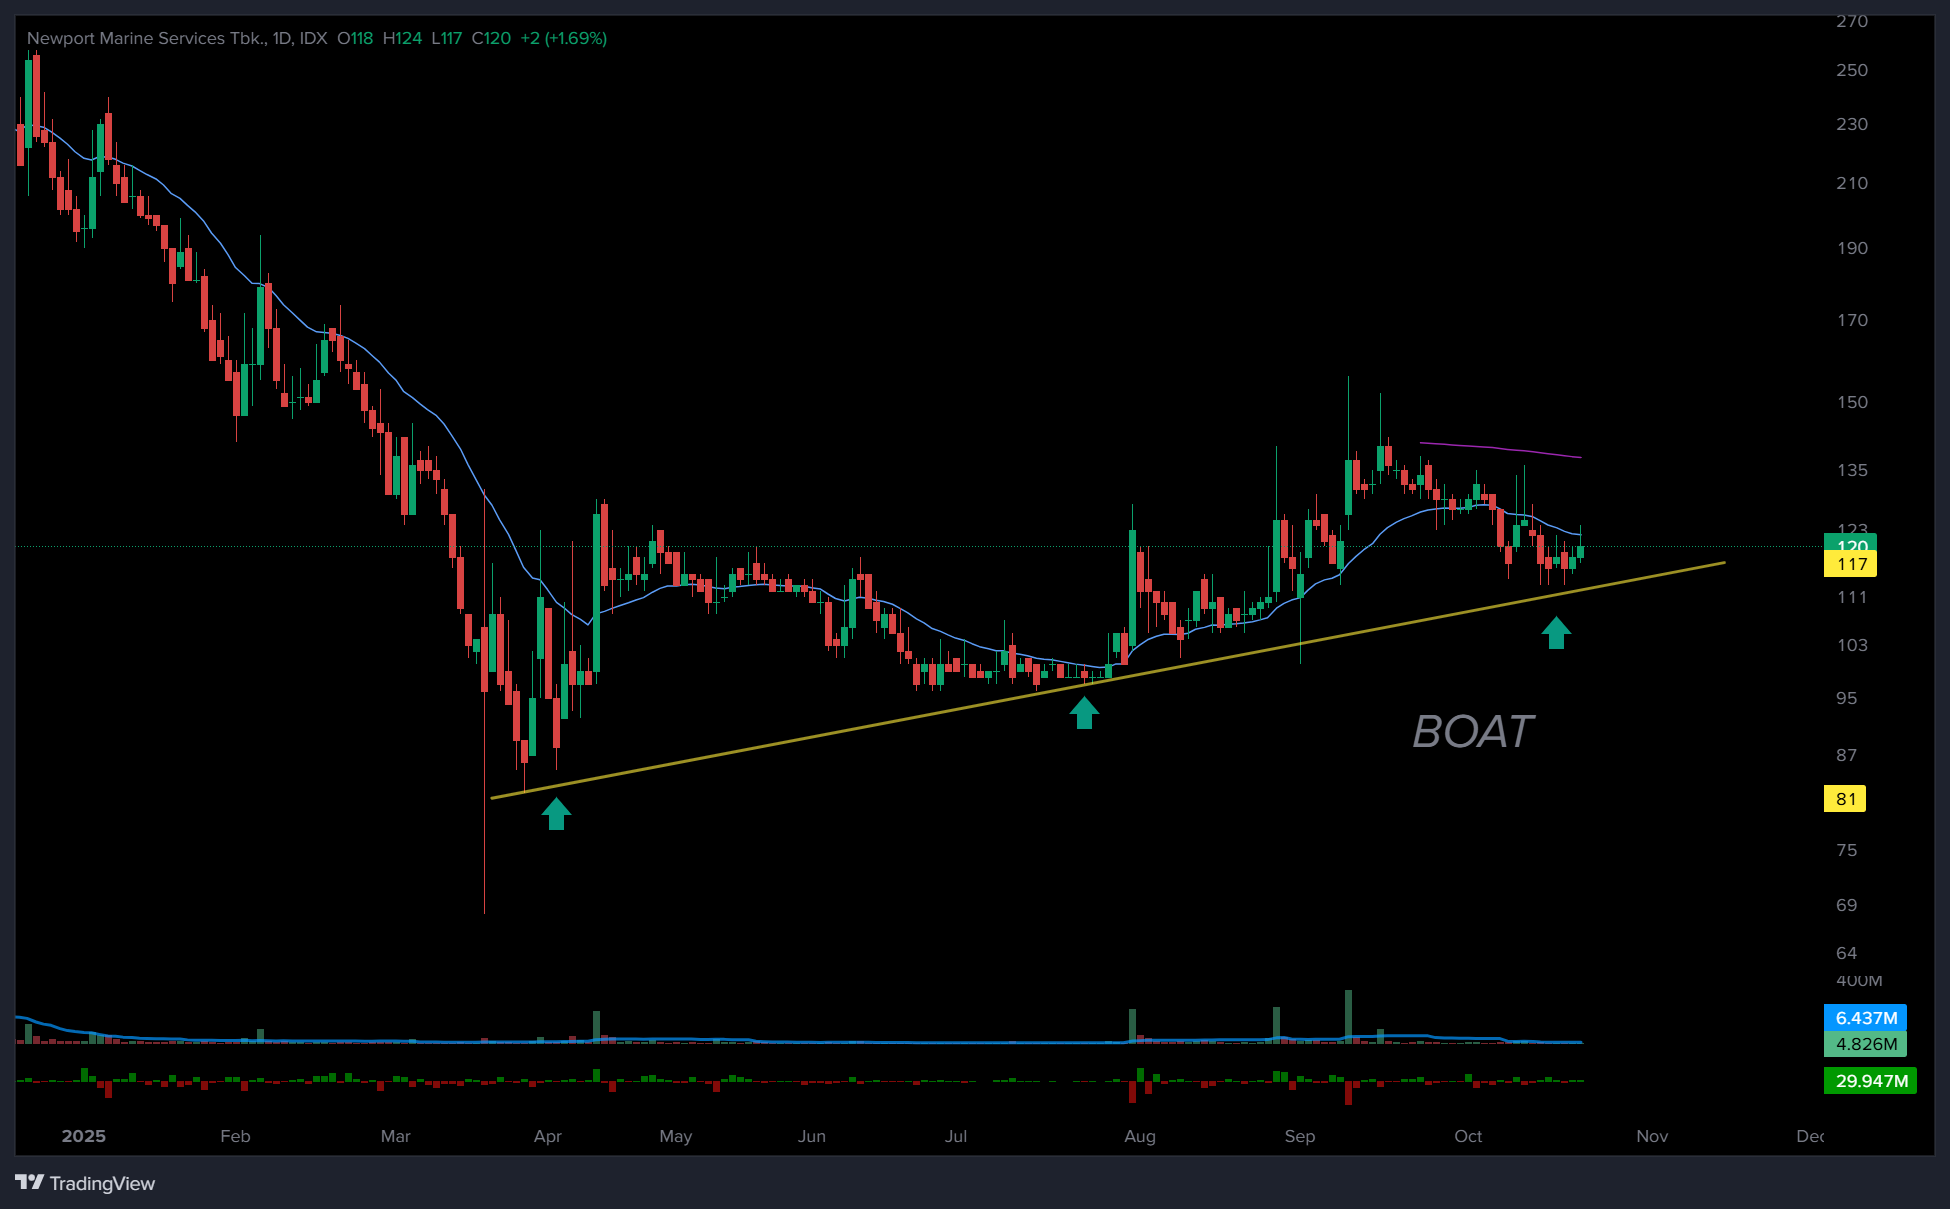Select the short purple line above October candles
Image resolution: width=1950 pixels, height=1209 pixels.
click(1500, 449)
